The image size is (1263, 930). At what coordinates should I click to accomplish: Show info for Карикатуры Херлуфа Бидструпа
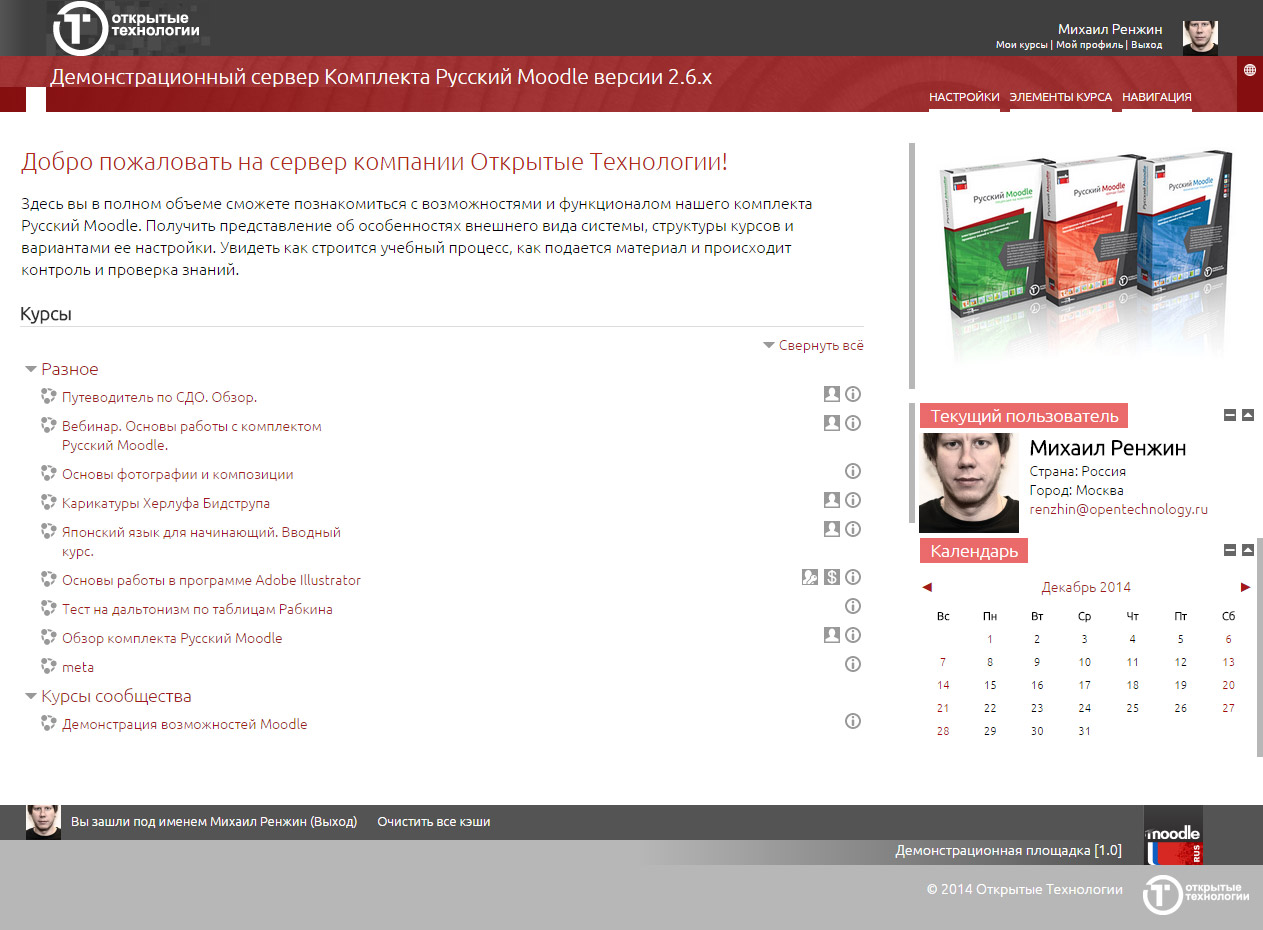pyautogui.click(x=853, y=500)
